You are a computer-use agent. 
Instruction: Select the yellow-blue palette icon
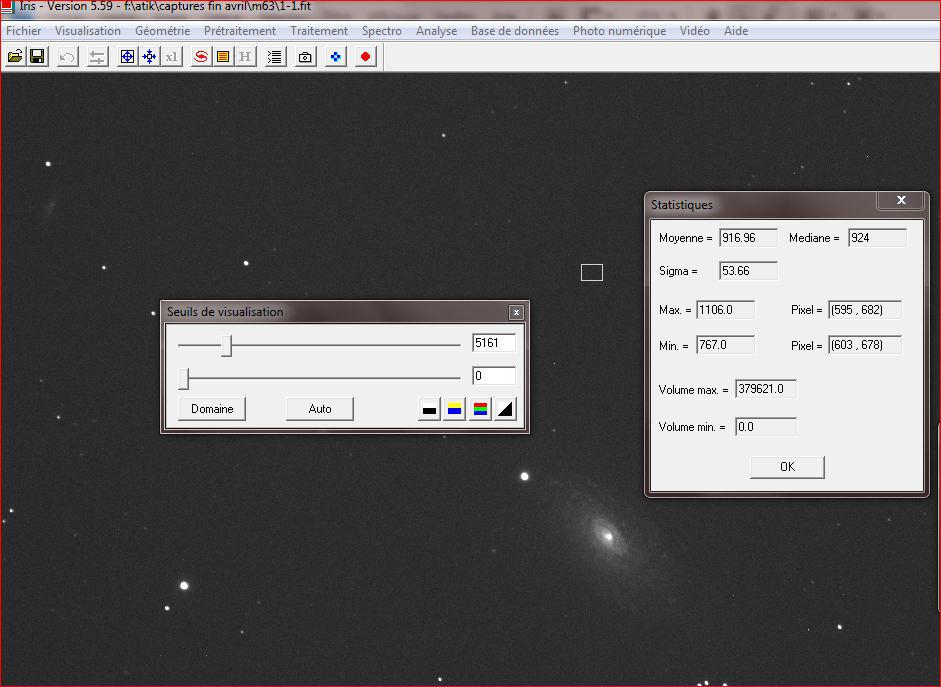pyautogui.click(x=454, y=410)
